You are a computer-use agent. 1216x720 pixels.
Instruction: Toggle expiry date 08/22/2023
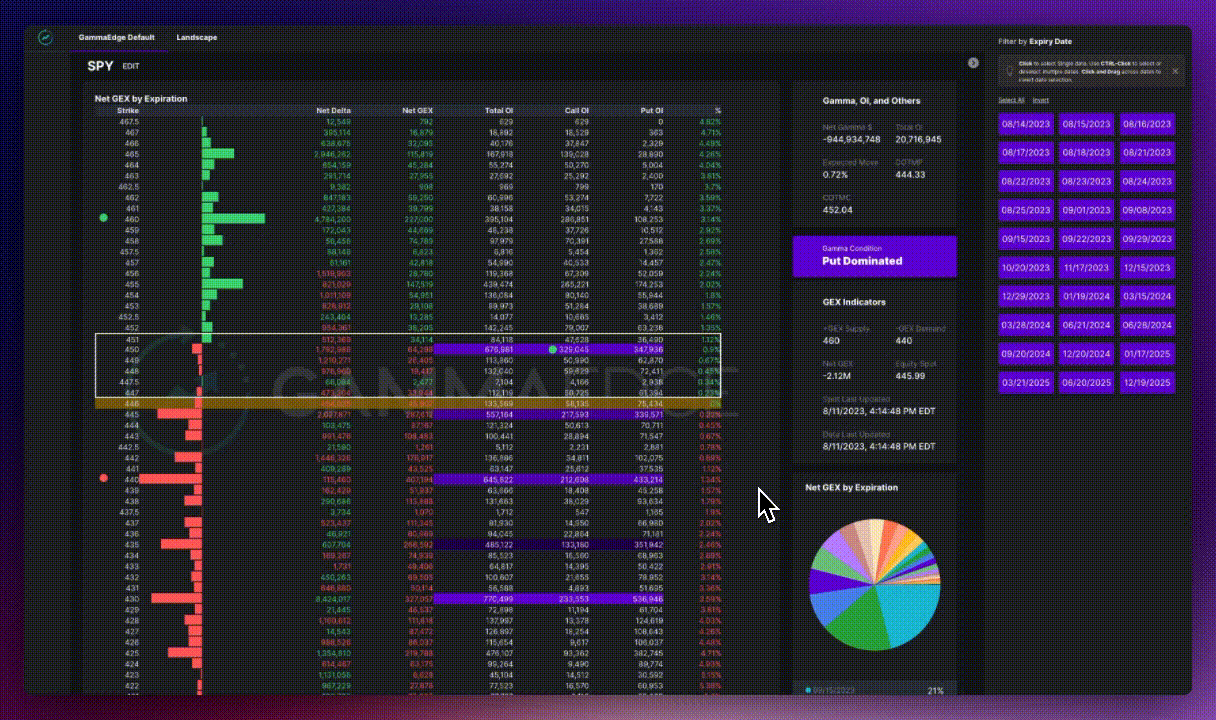click(x=1025, y=182)
